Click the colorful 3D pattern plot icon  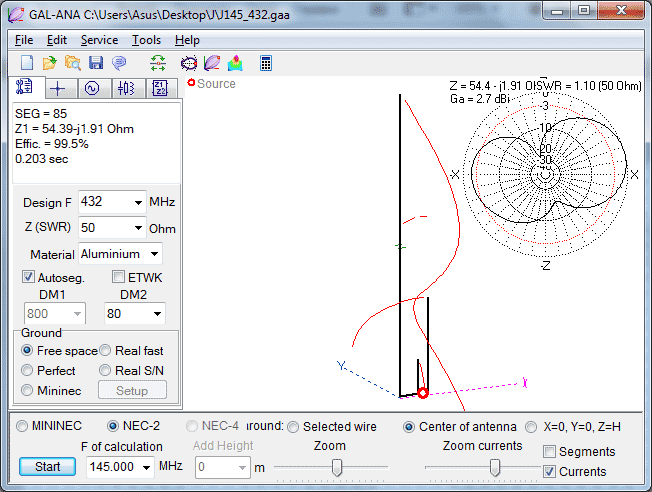(x=234, y=63)
